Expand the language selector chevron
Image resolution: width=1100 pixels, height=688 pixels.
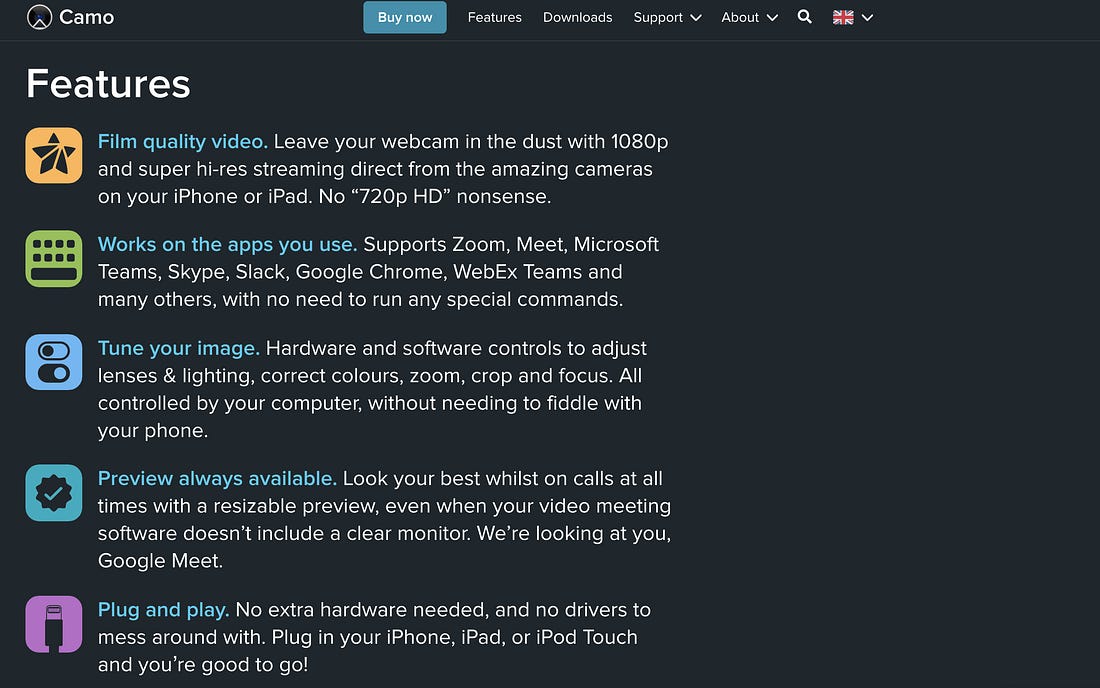tap(867, 18)
